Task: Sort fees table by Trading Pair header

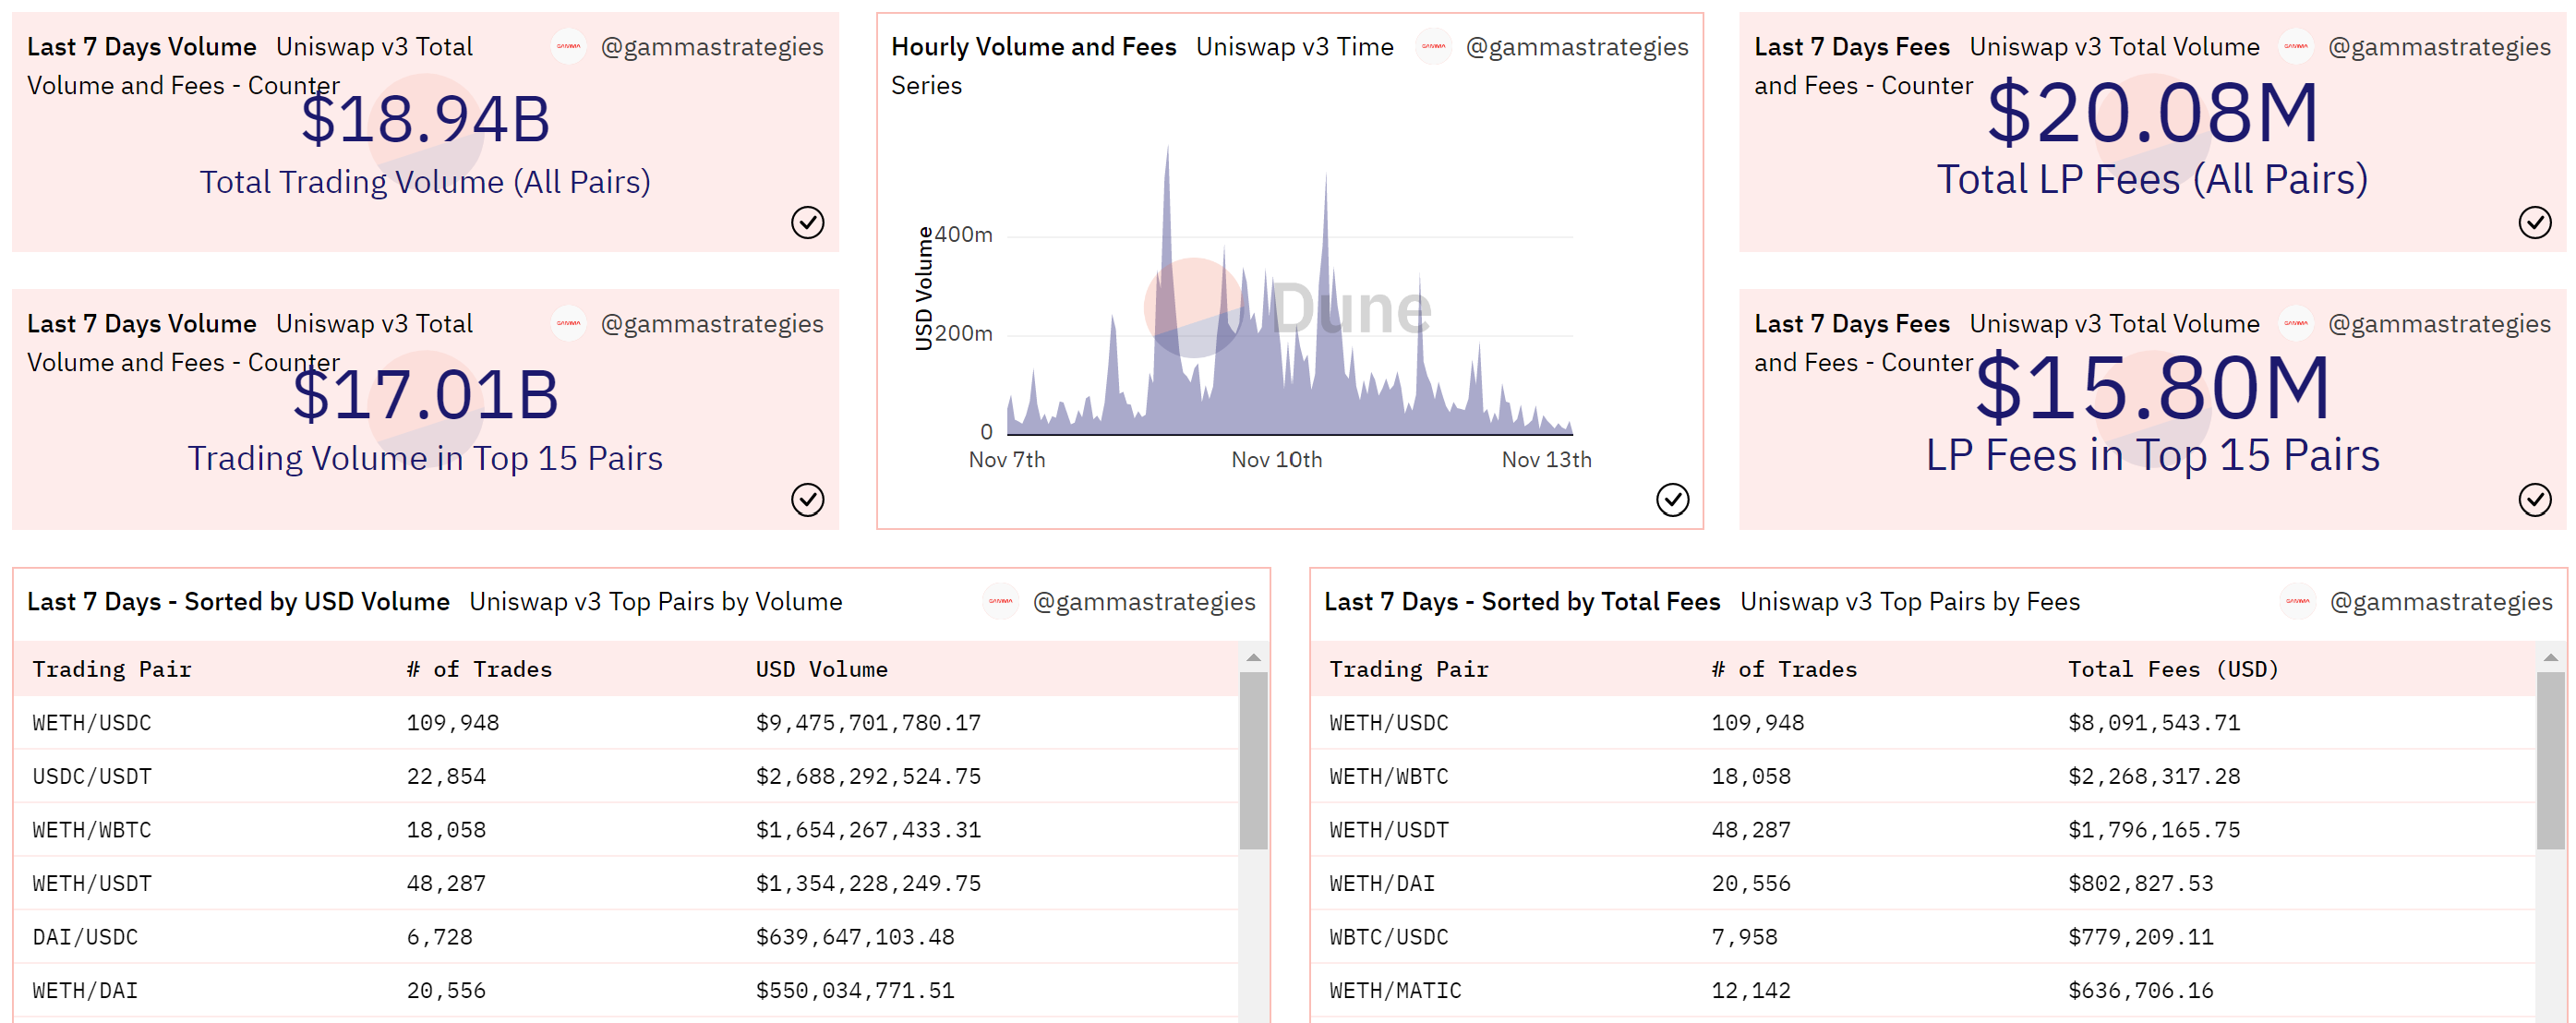Action: (x=1408, y=669)
